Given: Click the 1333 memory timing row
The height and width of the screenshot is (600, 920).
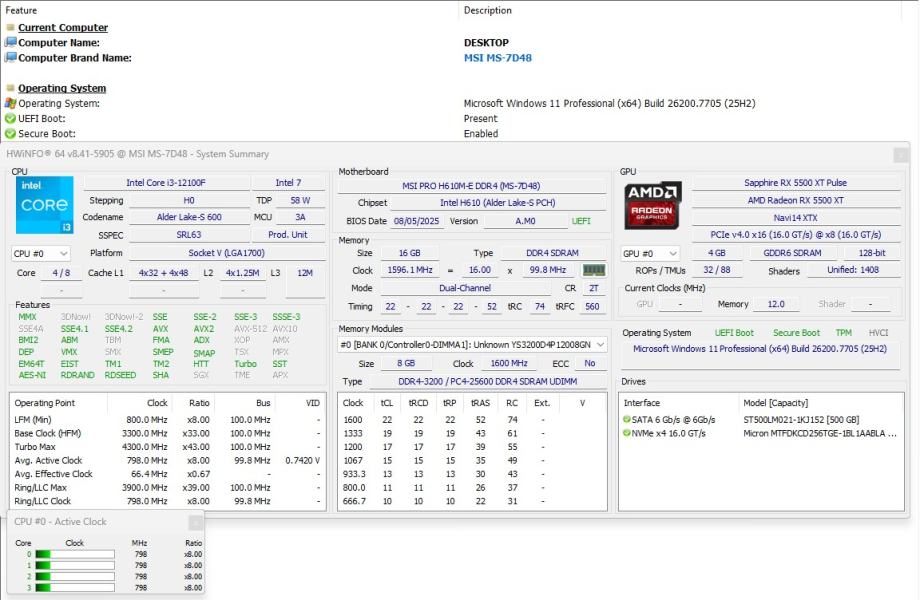Looking at the screenshot, I should click(472, 433).
